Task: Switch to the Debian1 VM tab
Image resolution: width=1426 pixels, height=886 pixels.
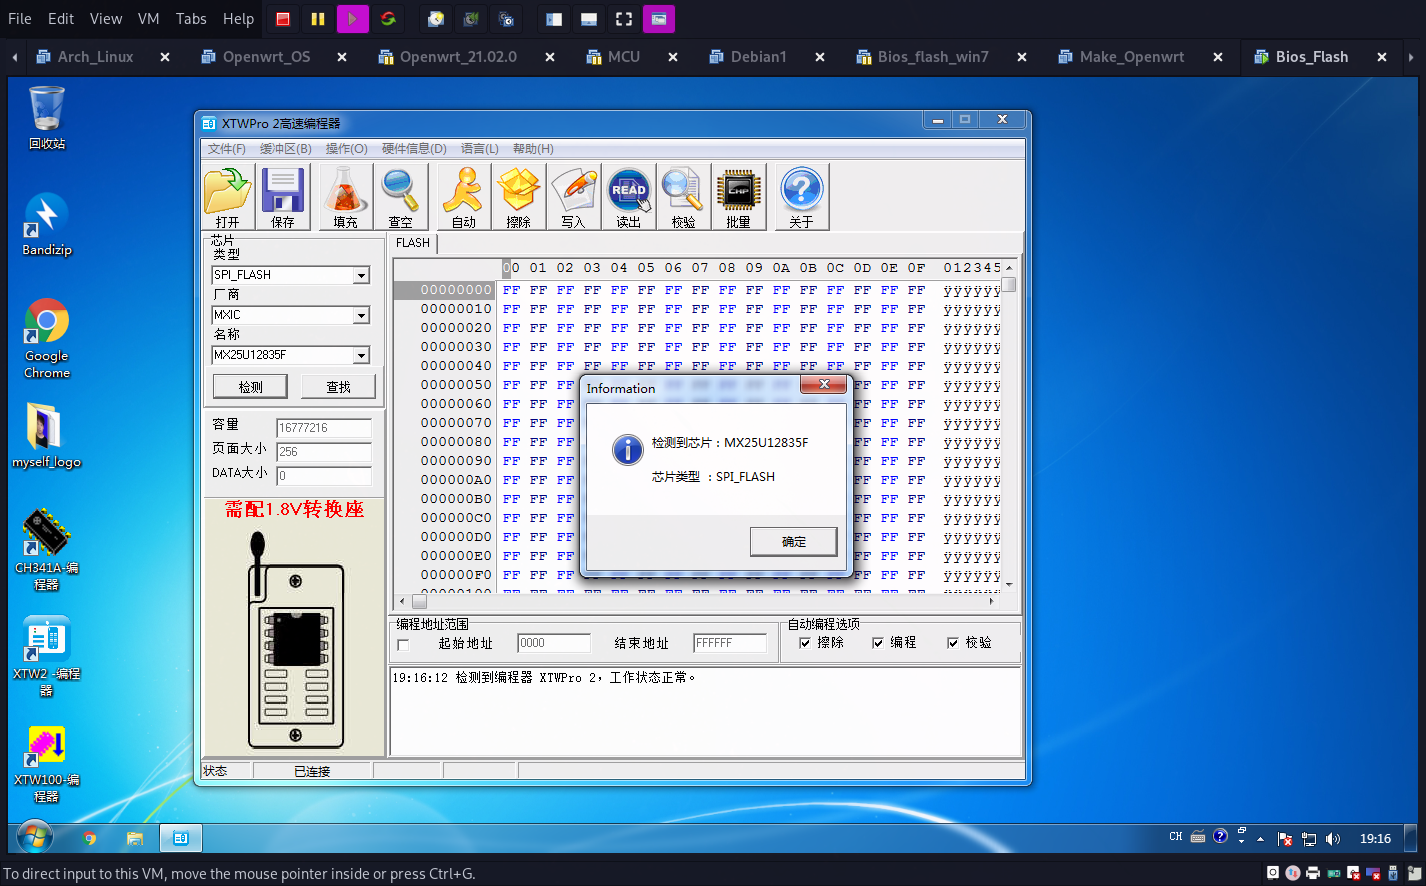Action: pos(758,57)
